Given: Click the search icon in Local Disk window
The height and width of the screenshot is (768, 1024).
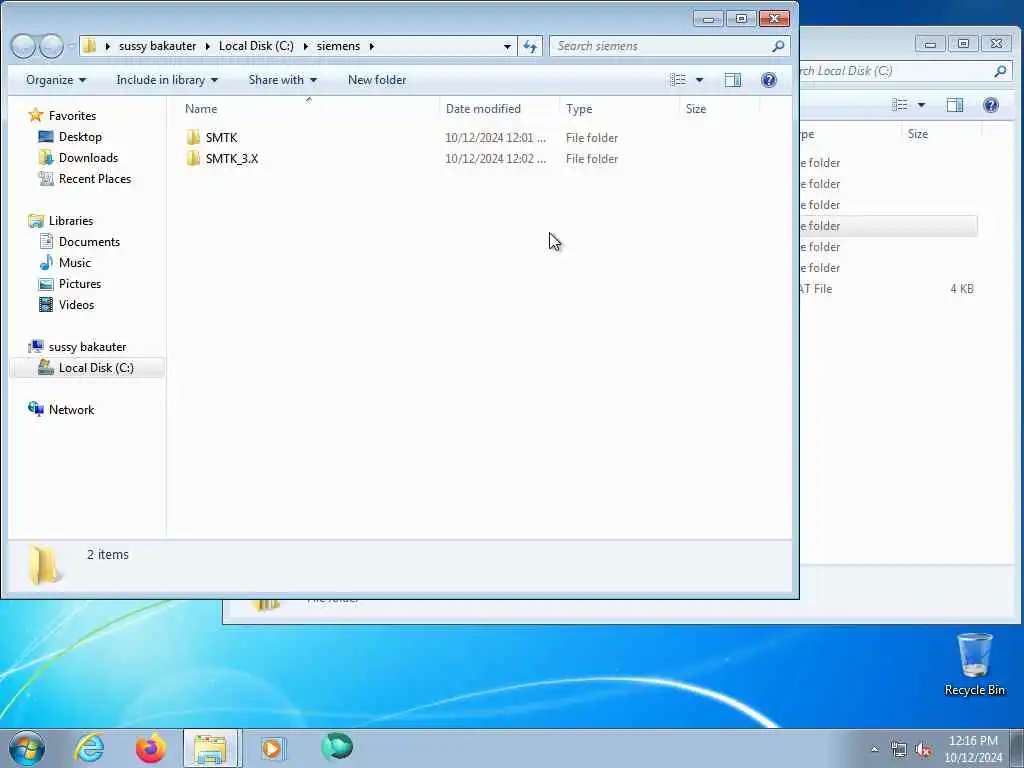Looking at the screenshot, I should tap(1000, 71).
